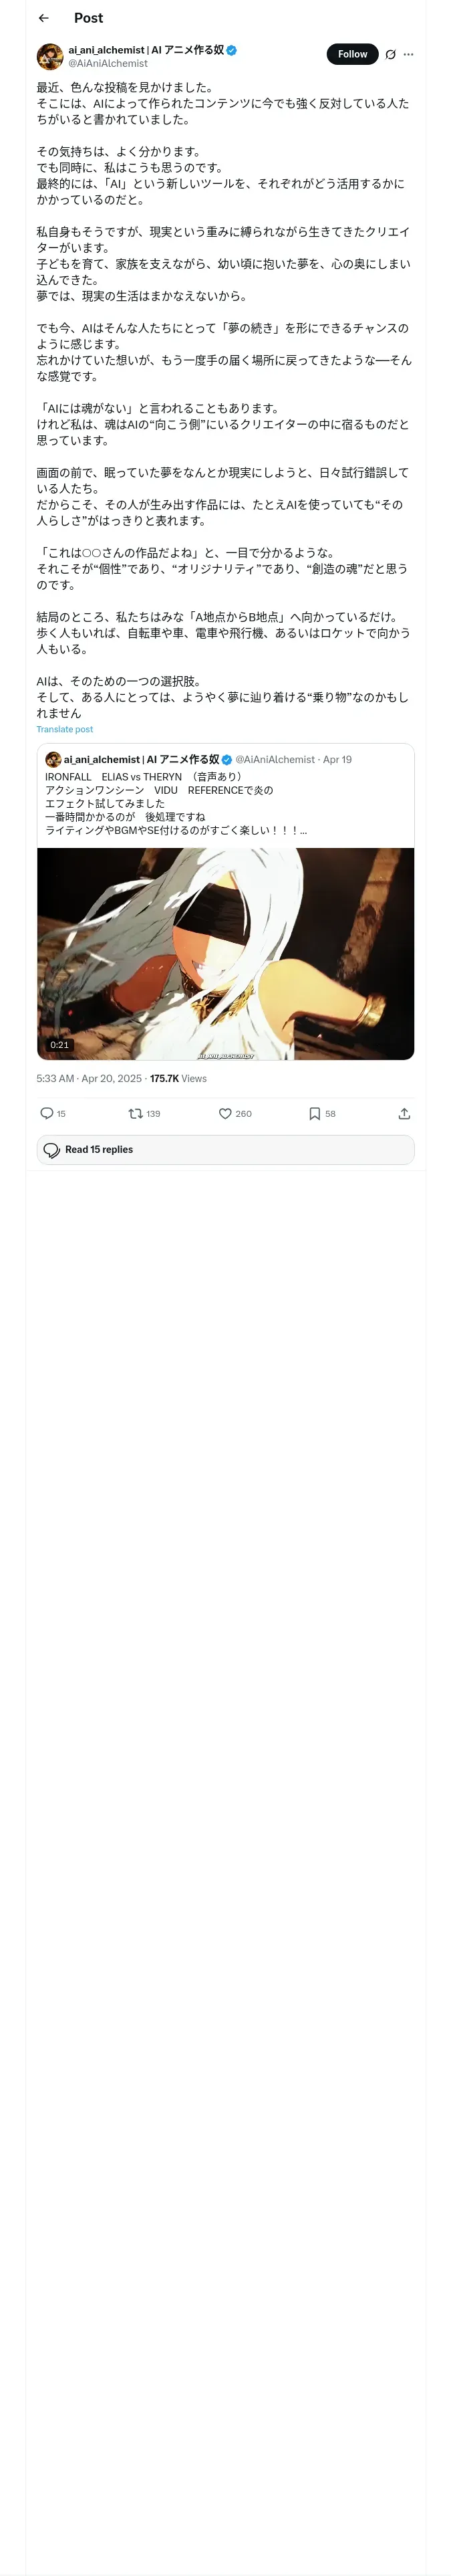Open the @AiAniAlchemist handle link
Image resolution: width=451 pixels, height=2576 pixels.
108,63
